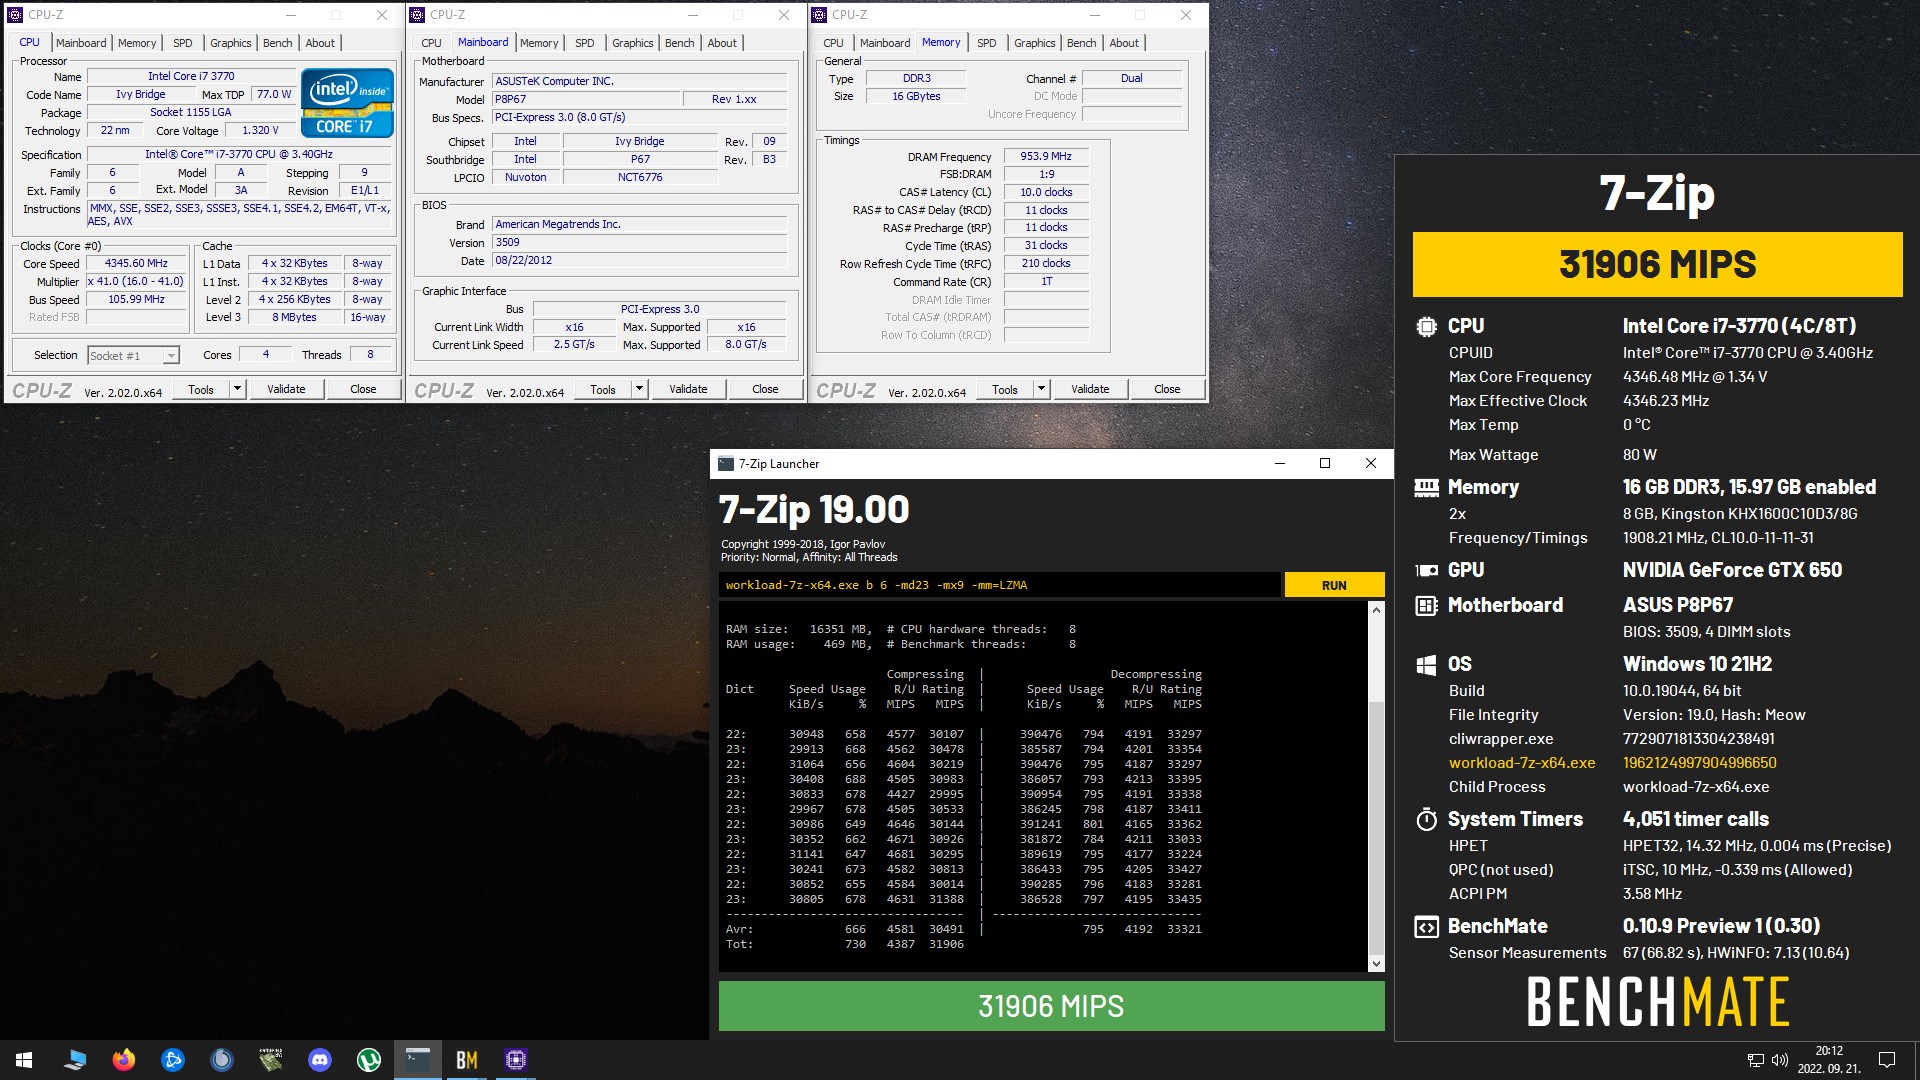Open About tab in CPU-Z Memory window

[x=1124, y=43]
